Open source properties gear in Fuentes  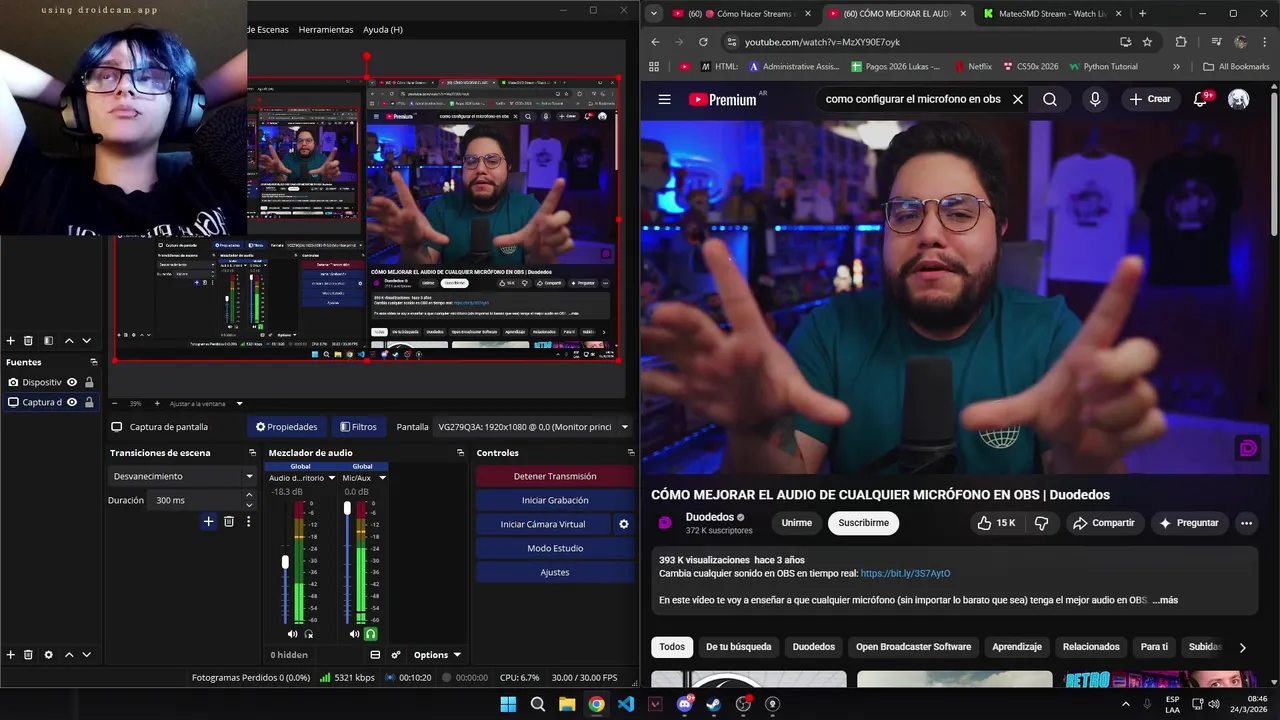click(48, 655)
